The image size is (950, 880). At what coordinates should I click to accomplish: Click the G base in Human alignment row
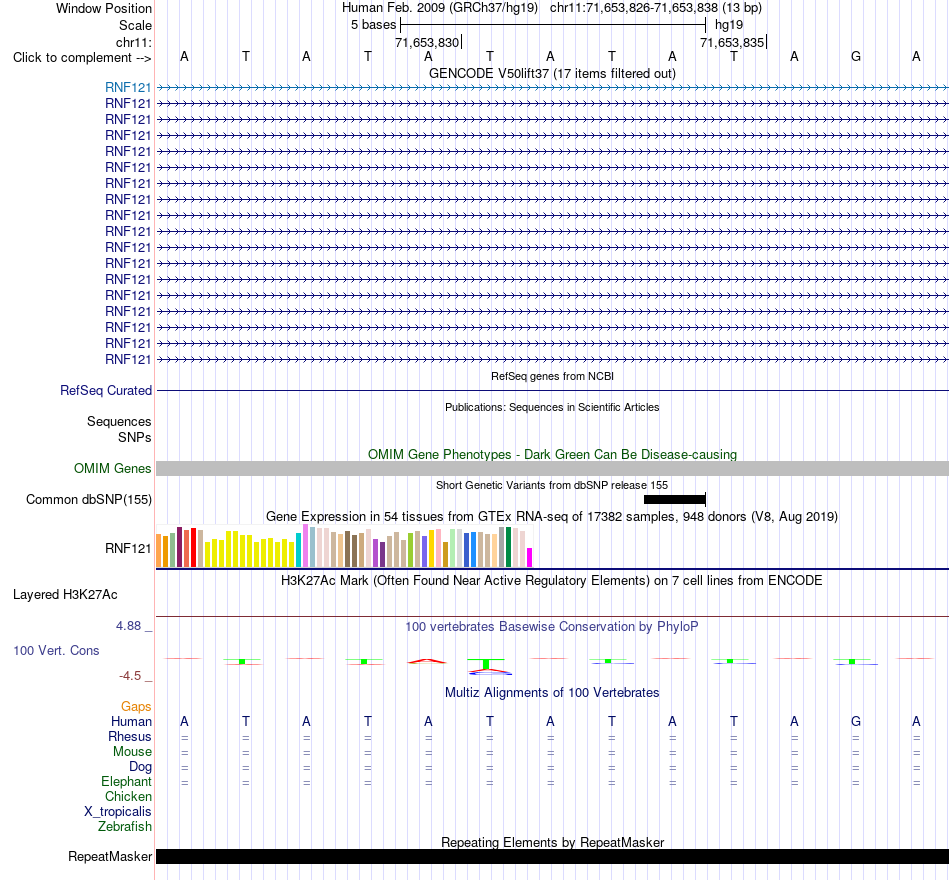pos(855,721)
